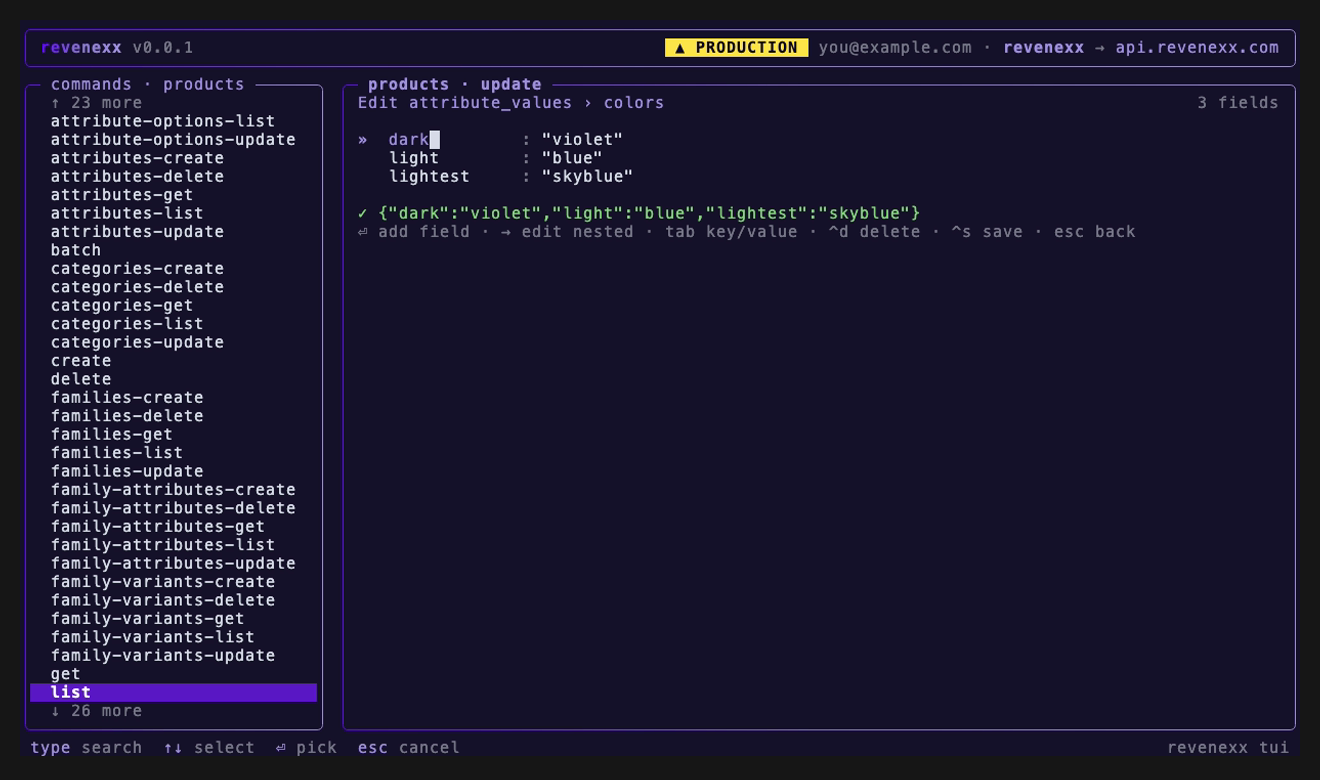
Task: Select attributes-update command
Action: click(x=137, y=232)
